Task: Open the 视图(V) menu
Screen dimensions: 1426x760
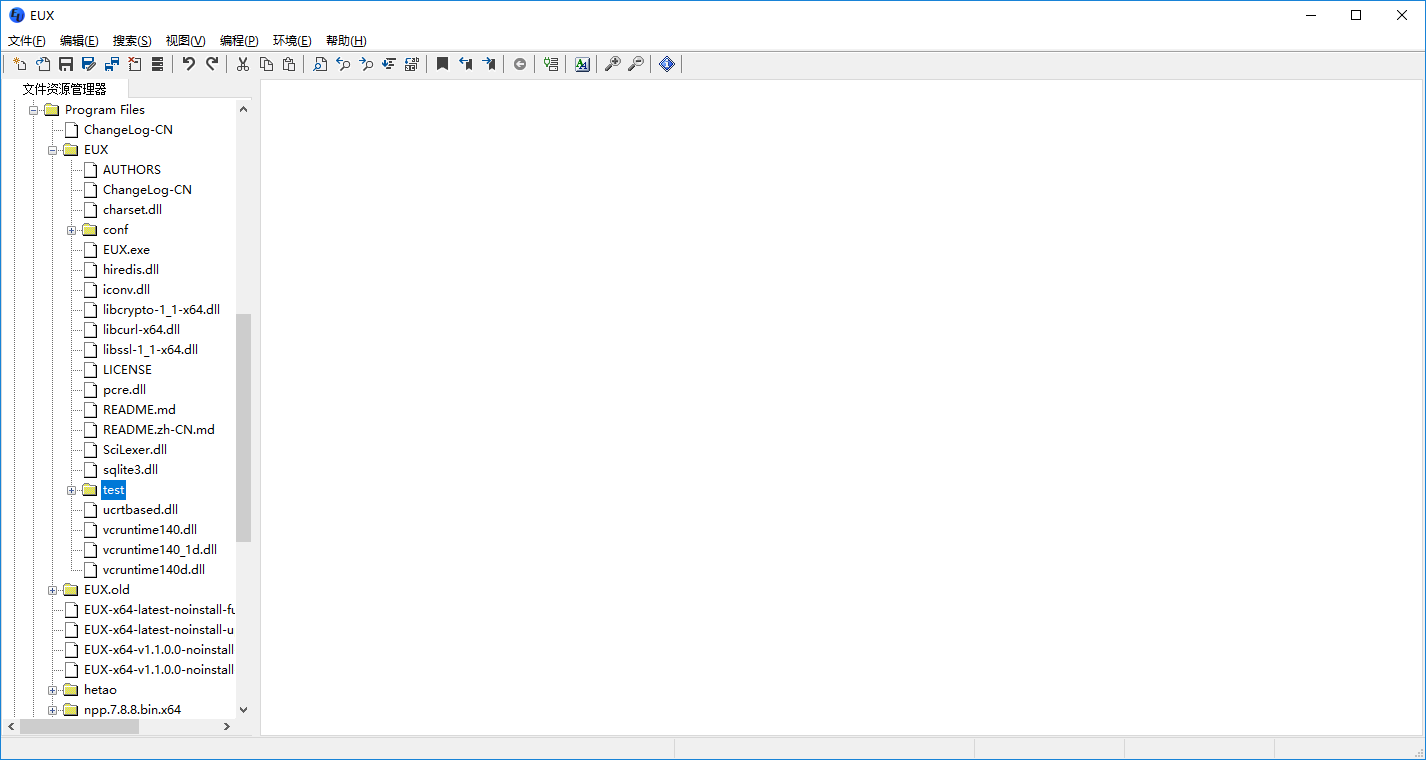Action: (x=185, y=41)
